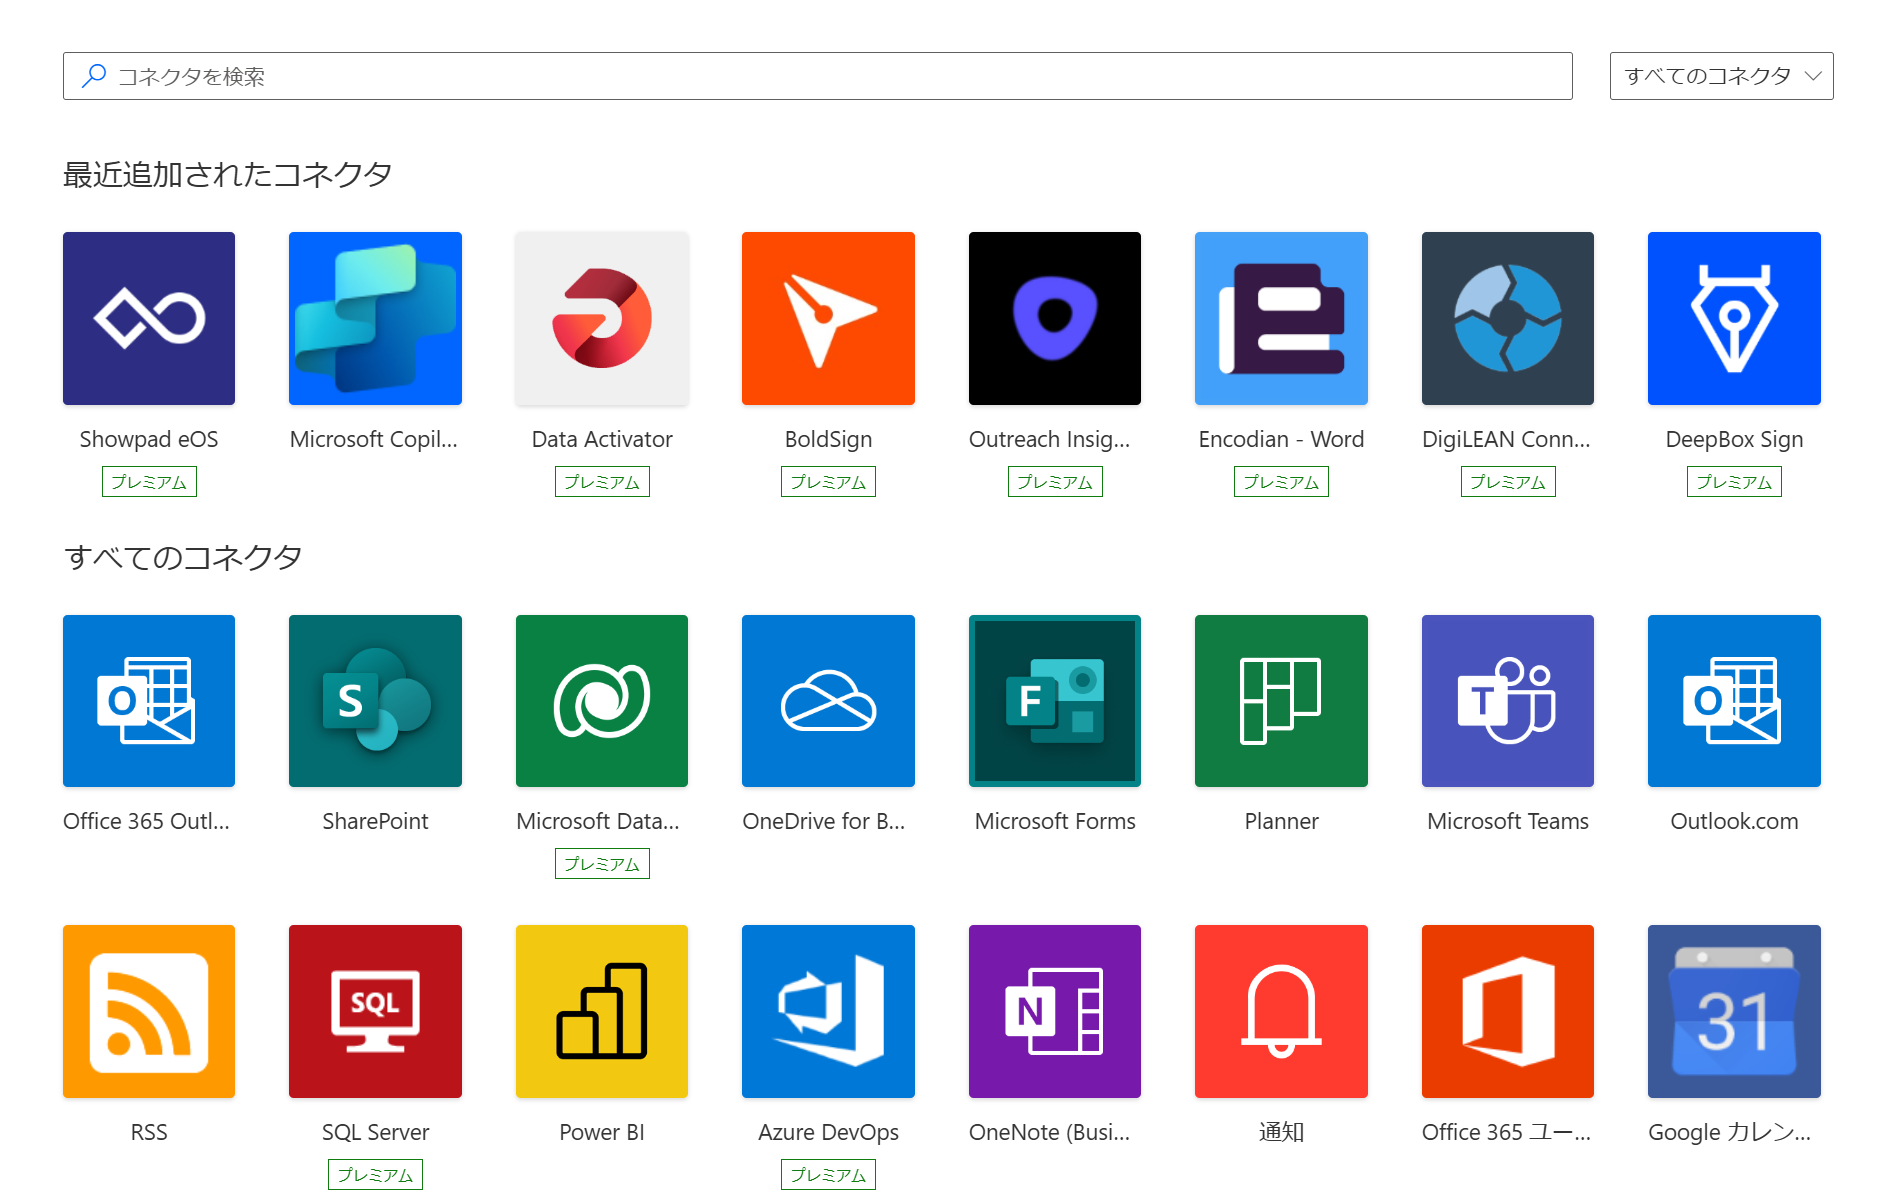Select the OneNote (Business) connector icon
The width and height of the screenshot is (1897, 1200).
(x=1055, y=1011)
